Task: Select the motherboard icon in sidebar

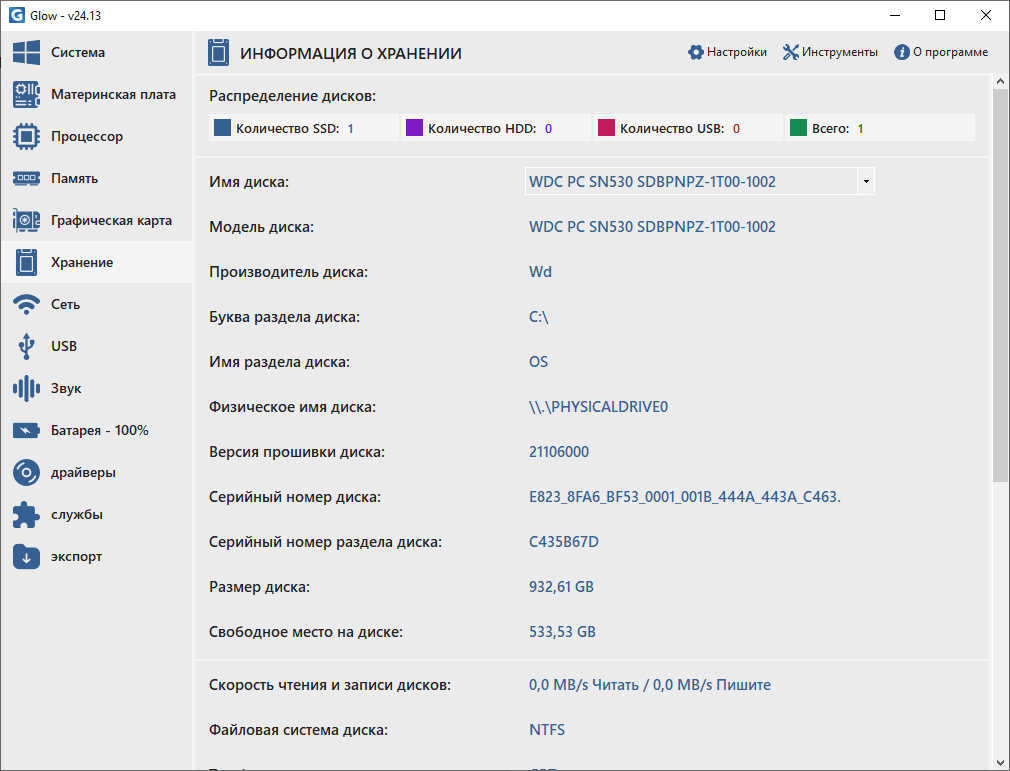Action: [26, 95]
